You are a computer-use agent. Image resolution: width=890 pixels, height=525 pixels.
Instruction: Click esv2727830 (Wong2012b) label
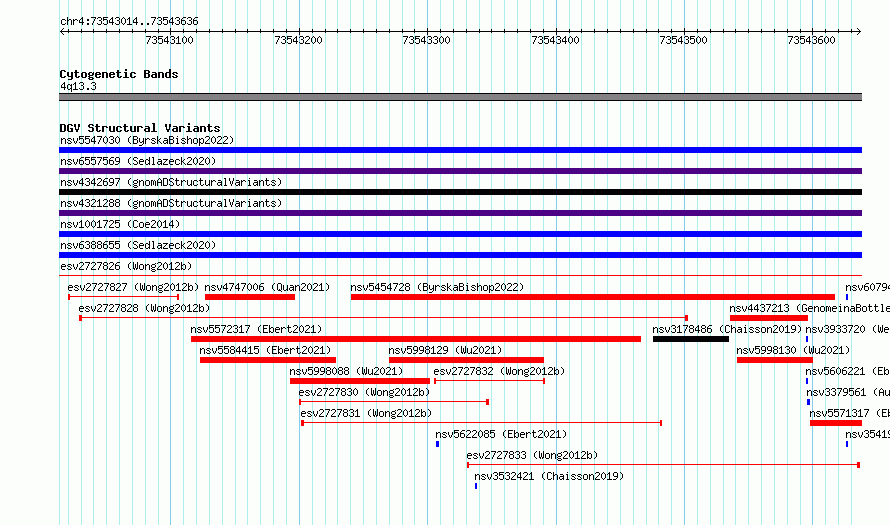coord(364,392)
